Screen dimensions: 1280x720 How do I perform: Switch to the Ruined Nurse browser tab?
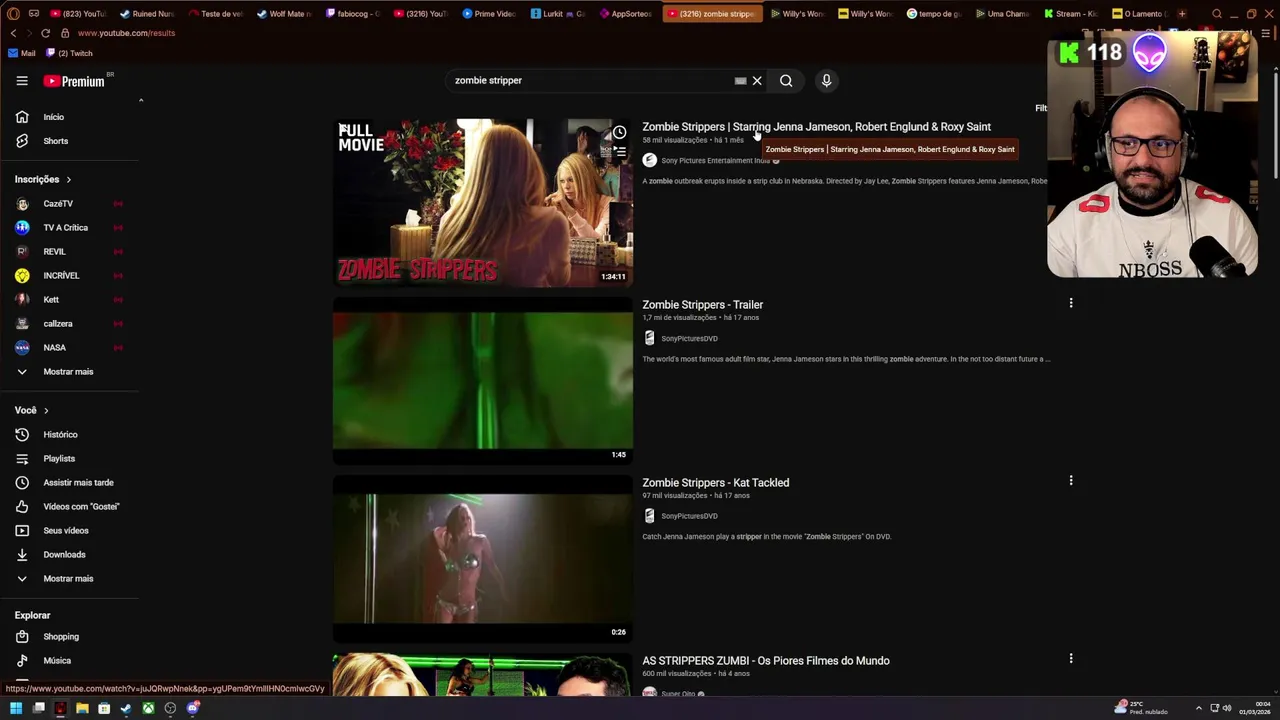145,14
